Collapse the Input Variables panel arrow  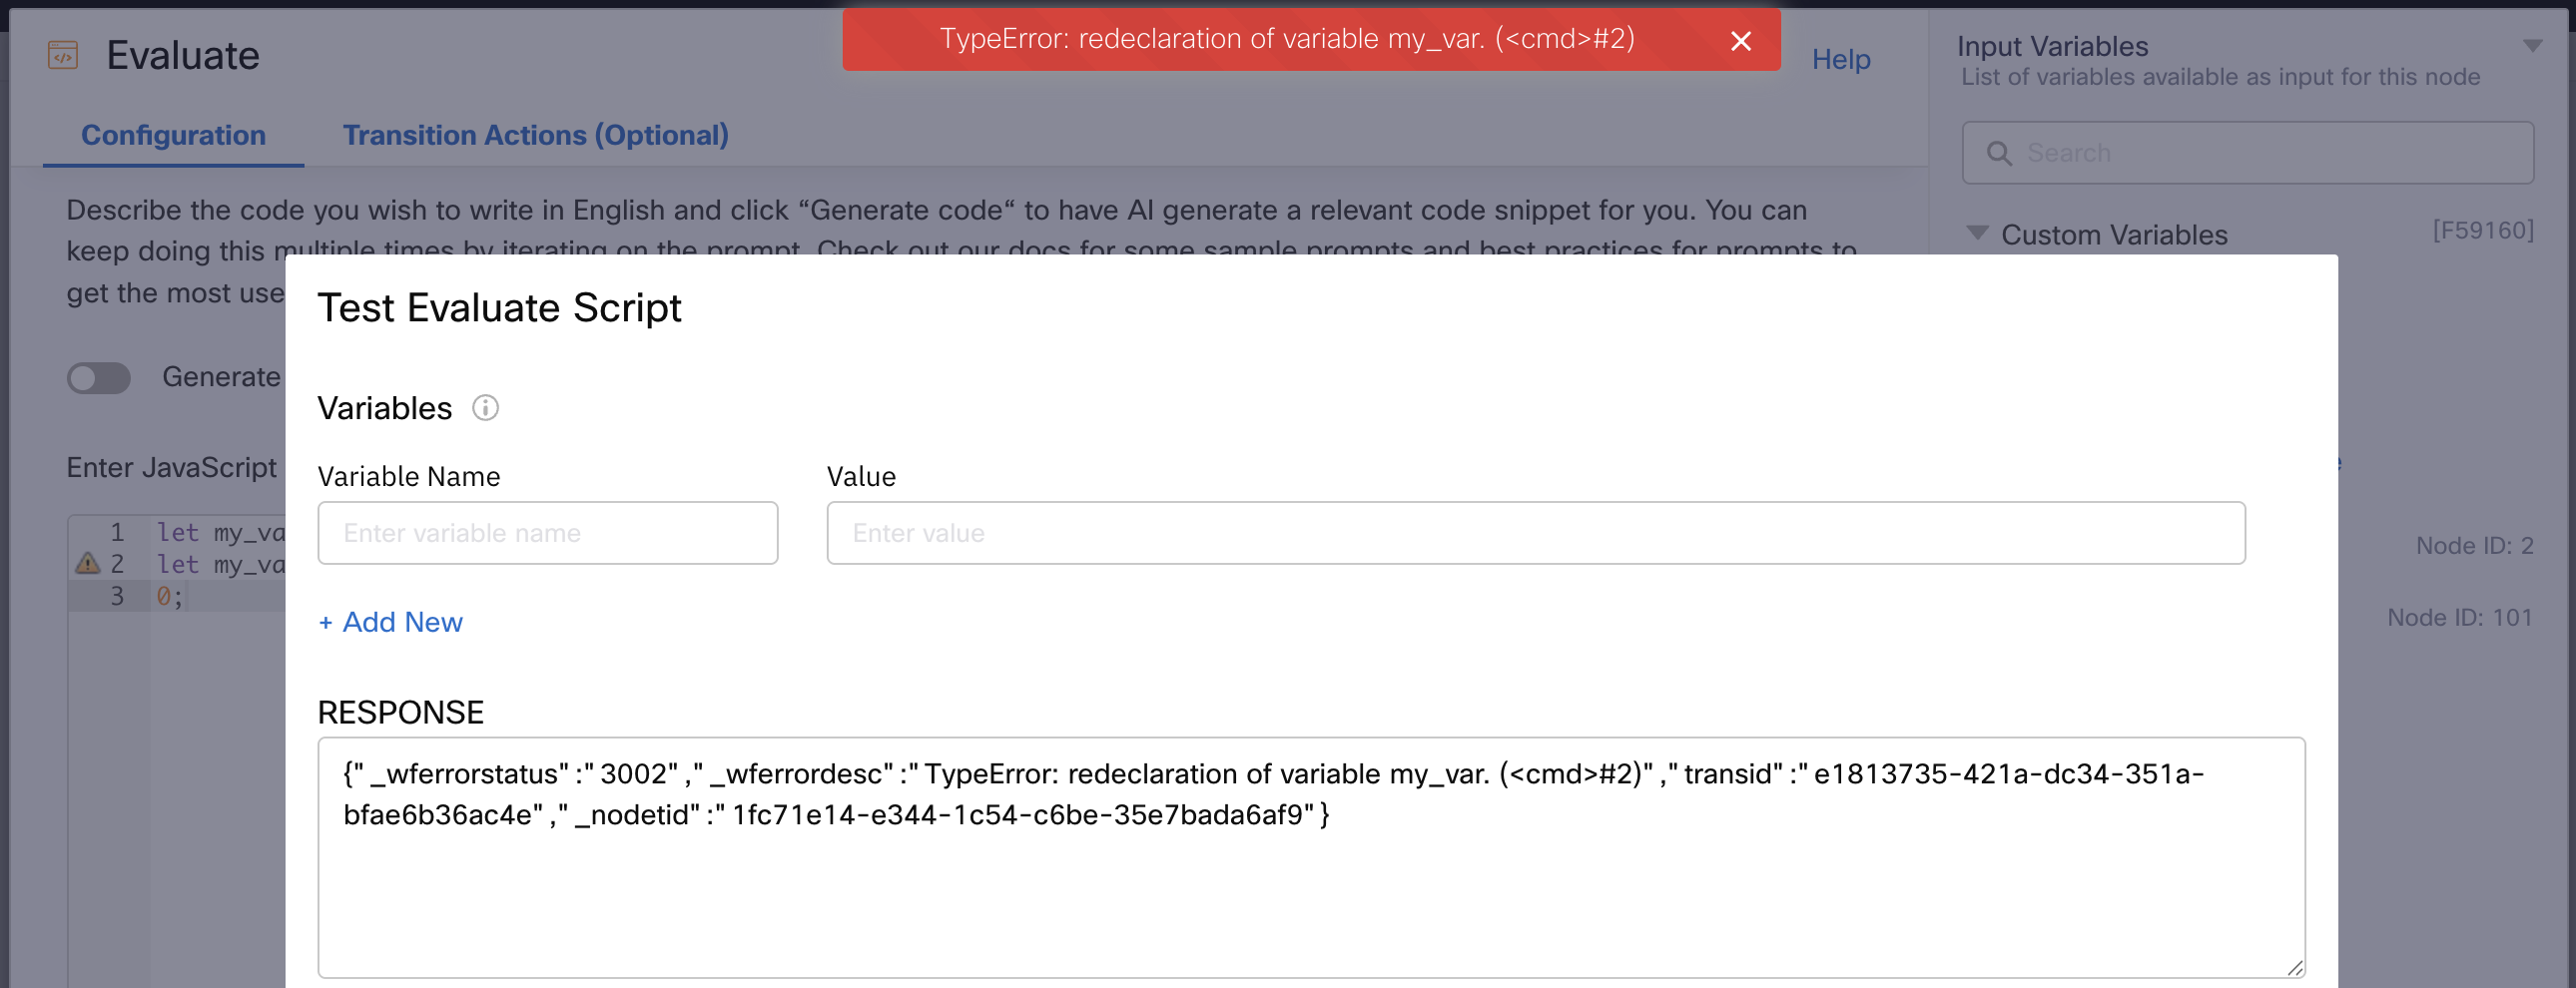(x=2532, y=46)
